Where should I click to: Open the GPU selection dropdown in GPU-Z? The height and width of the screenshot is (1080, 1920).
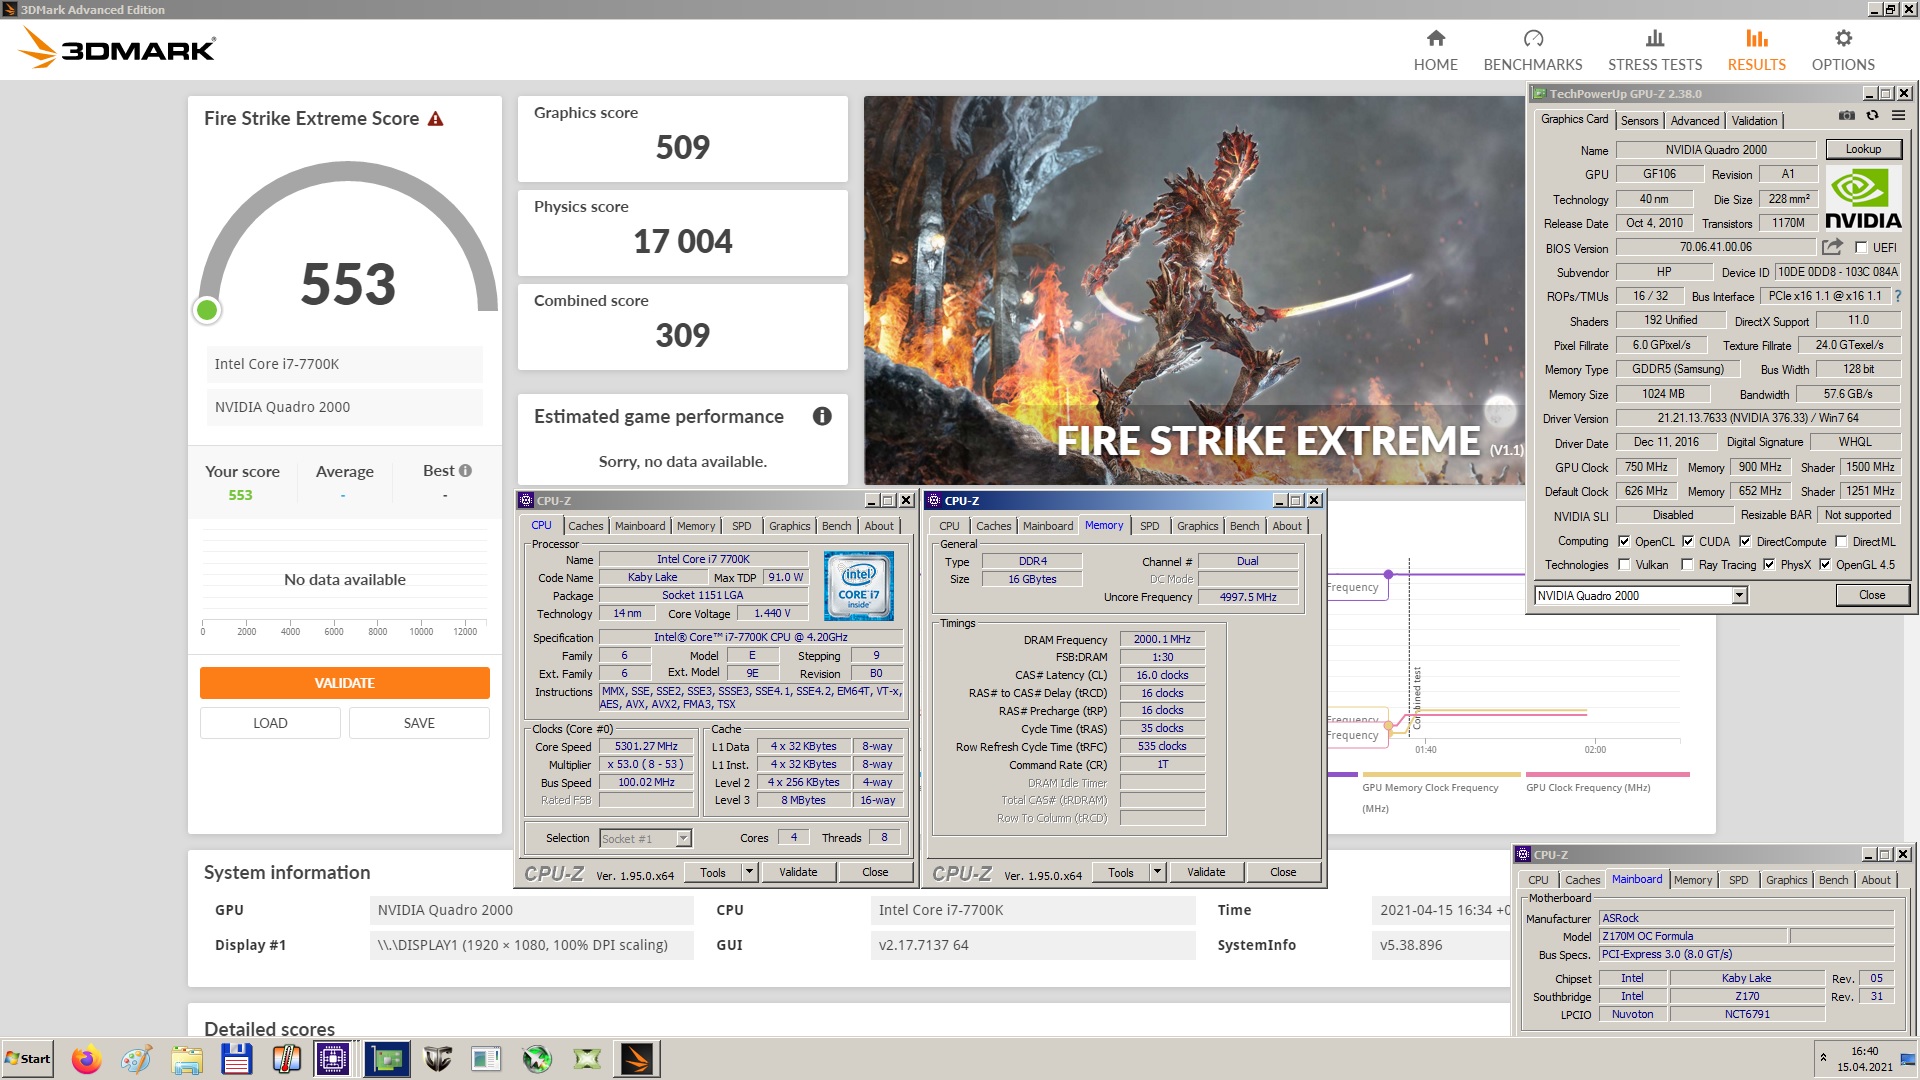pyautogui.click(x=1740, y=595)
